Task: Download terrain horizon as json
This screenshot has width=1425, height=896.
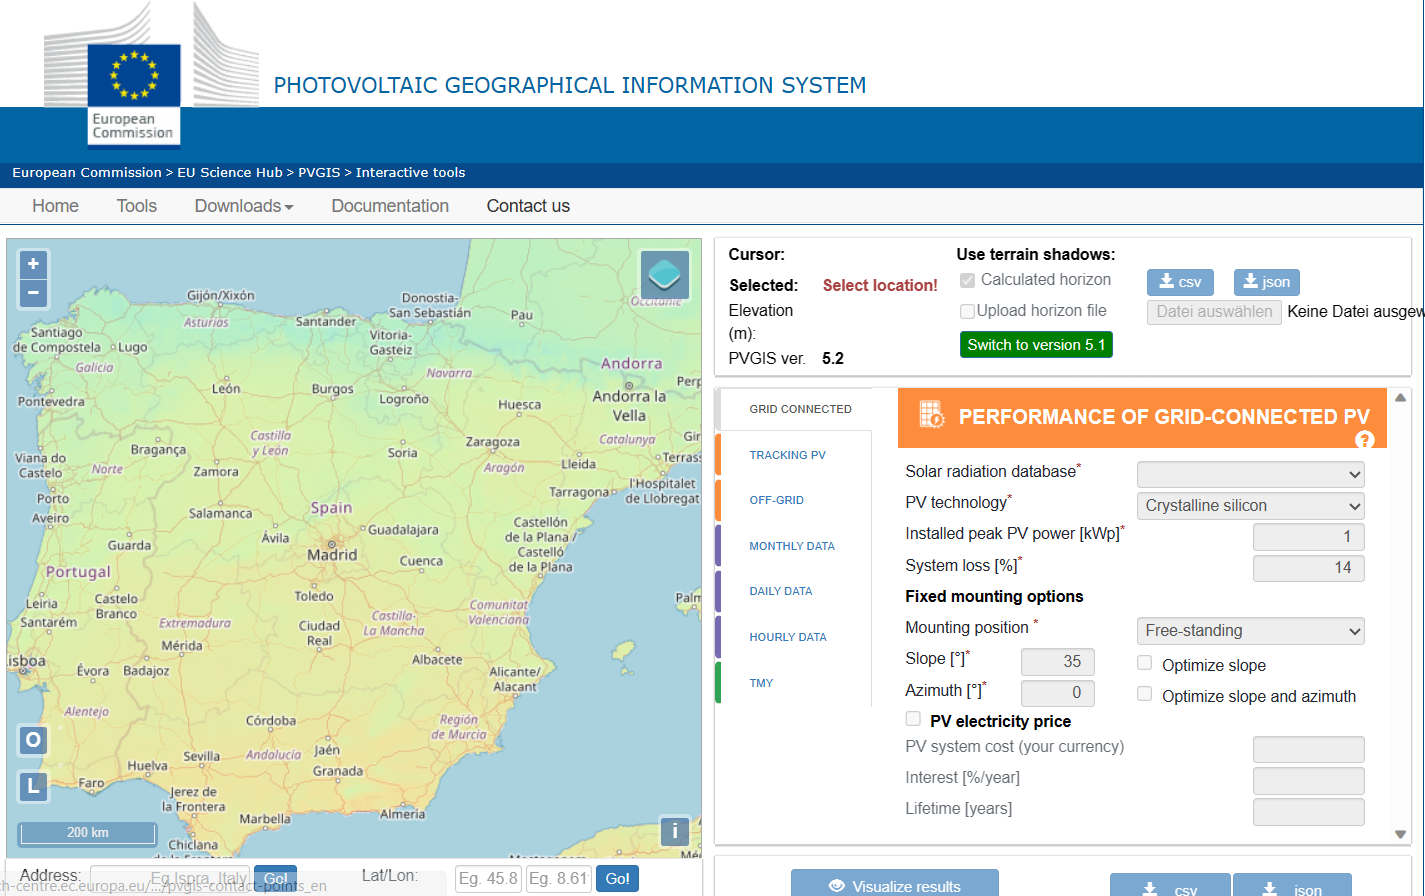Action: click(x=1266, y=282)
